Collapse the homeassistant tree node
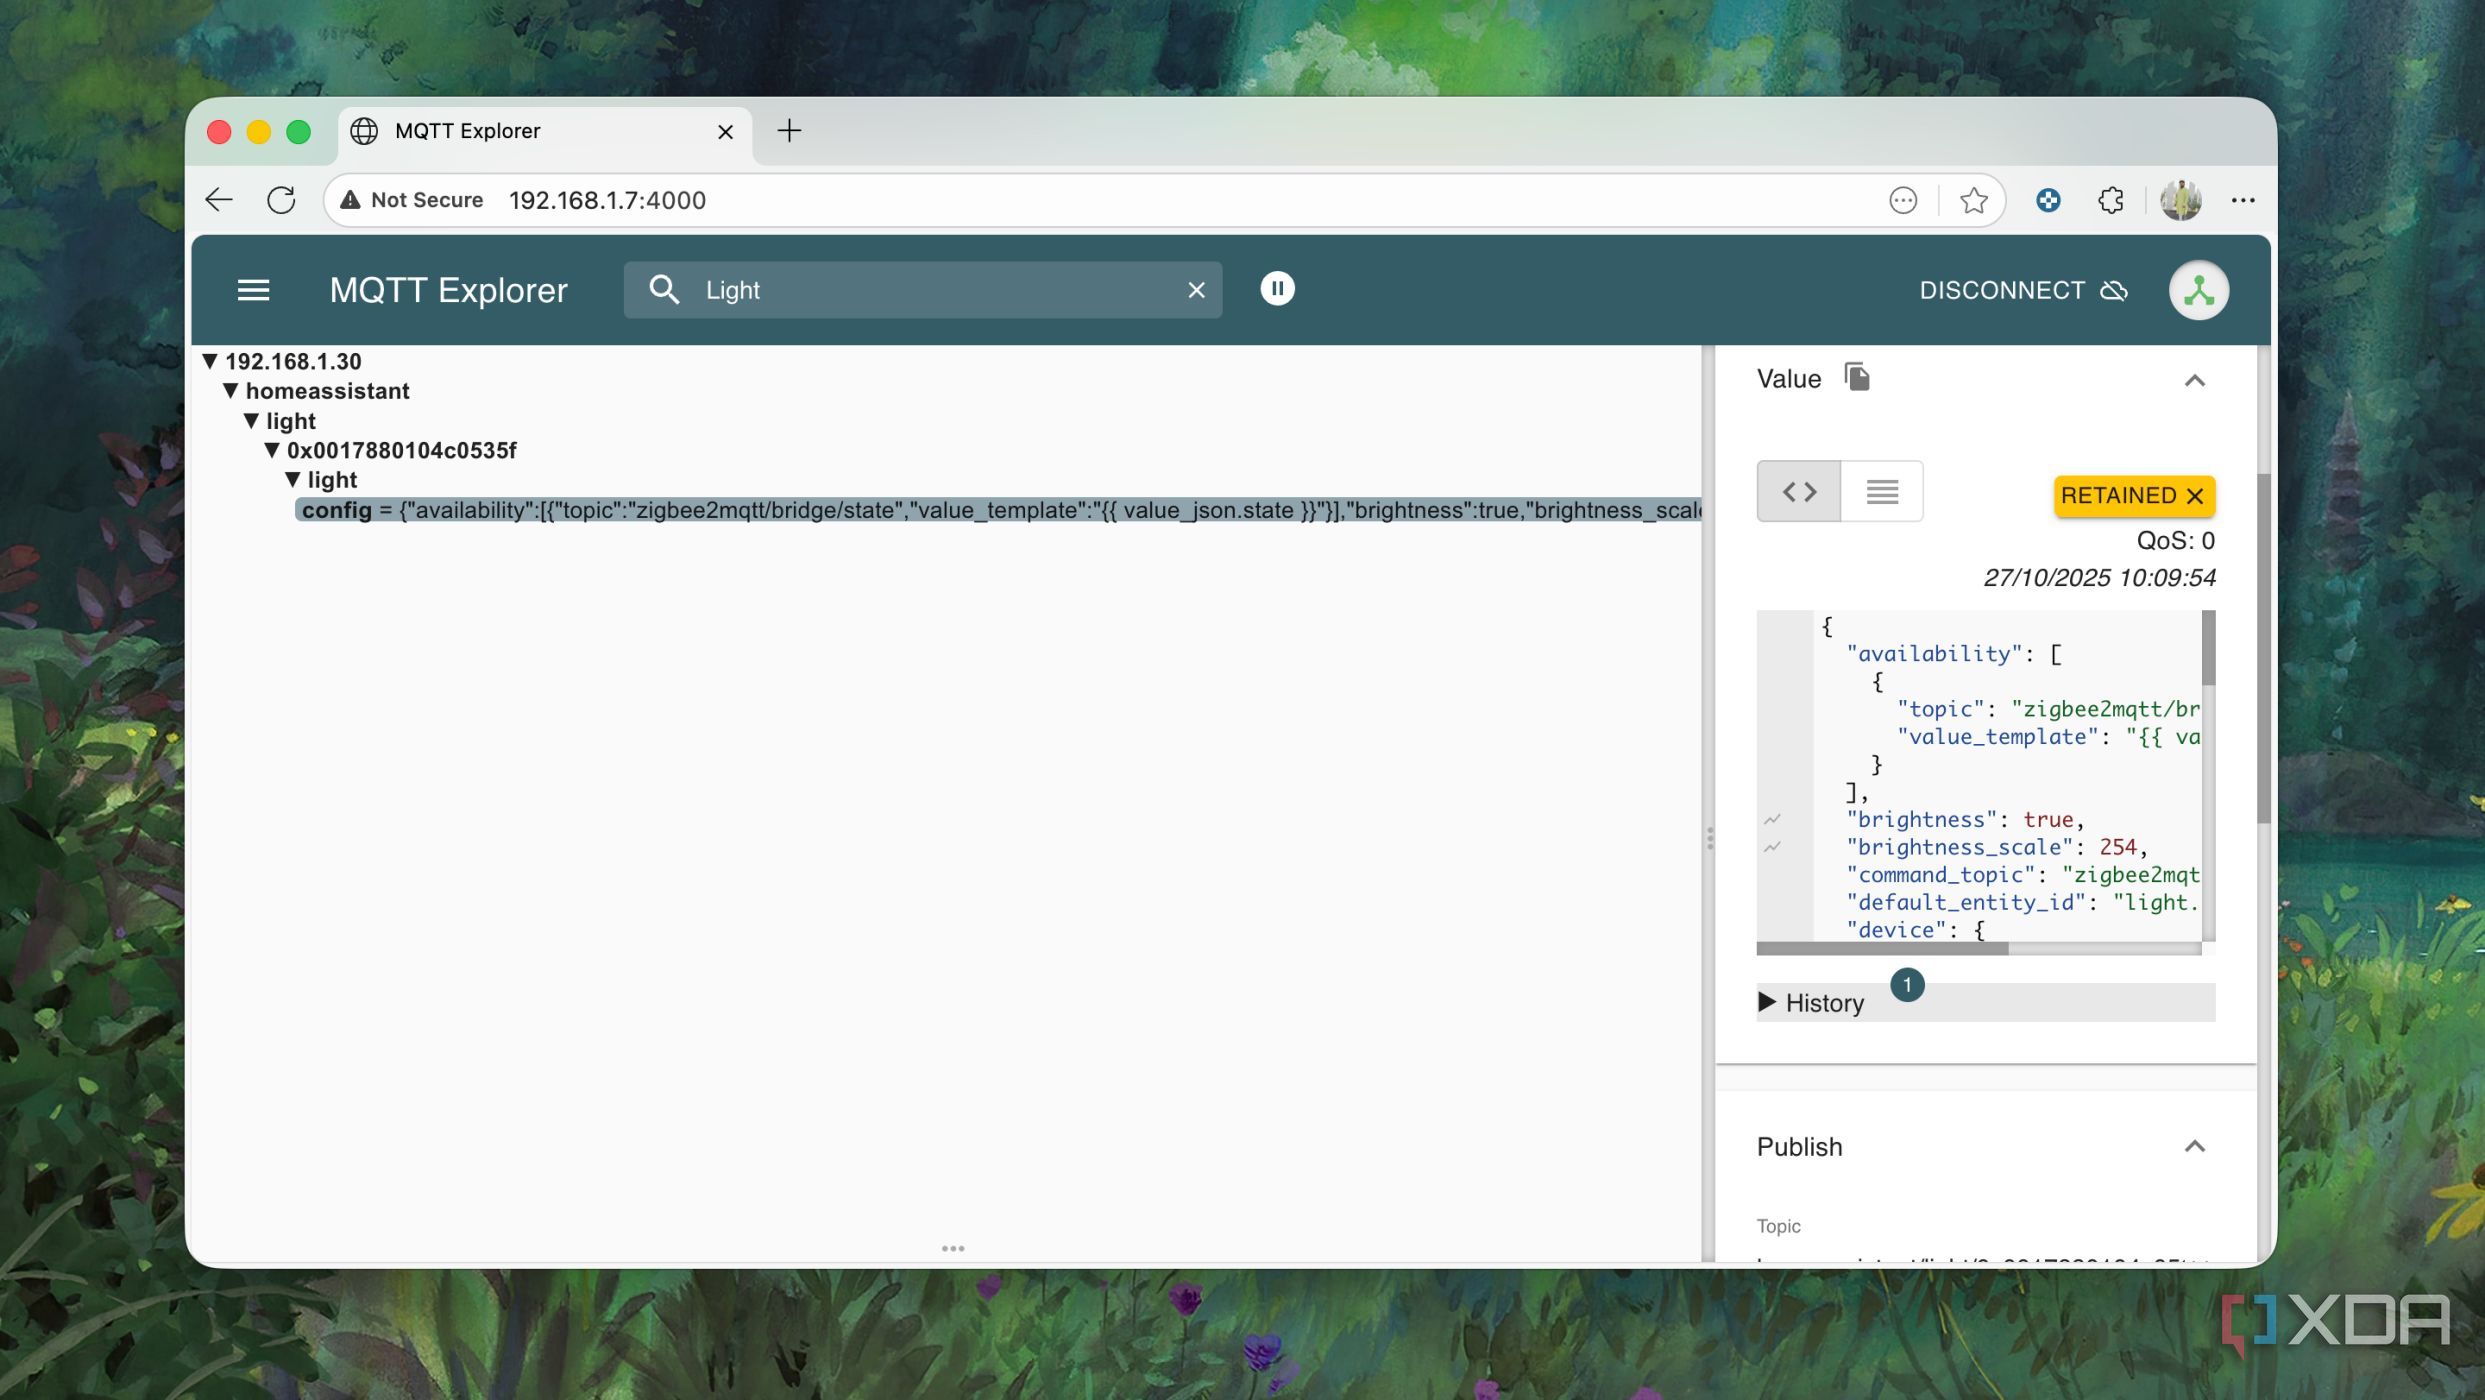 tap(231, 391)
